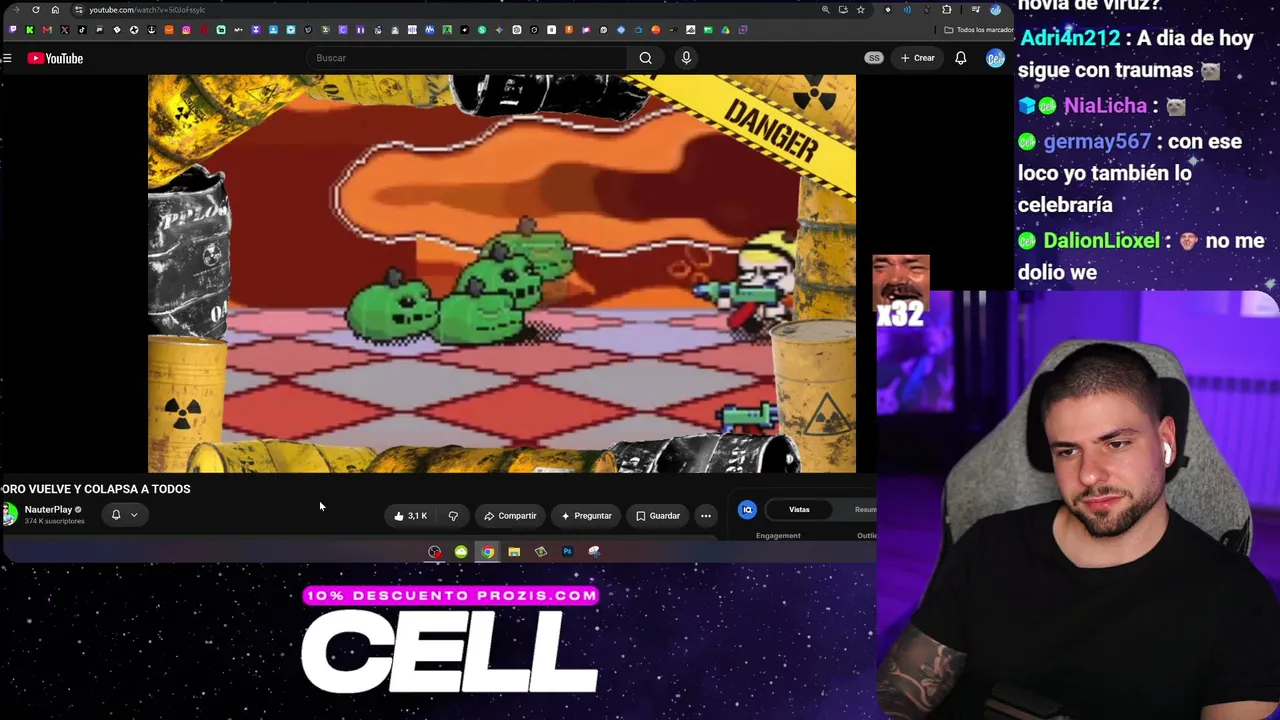Screen dimensions: 1280x720
Task: Open the X bookmark
Action: pyautogui.click(x=65, y=30)
